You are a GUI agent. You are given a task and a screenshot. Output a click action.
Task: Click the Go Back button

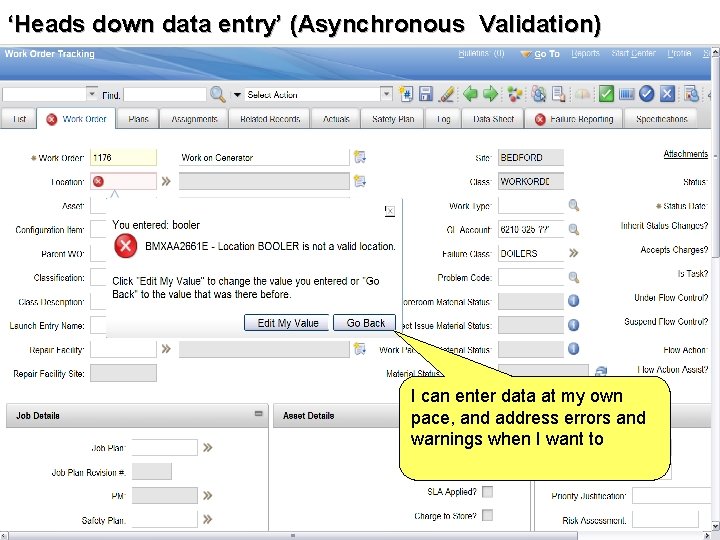pyautogui.click(x=365, y=323)
